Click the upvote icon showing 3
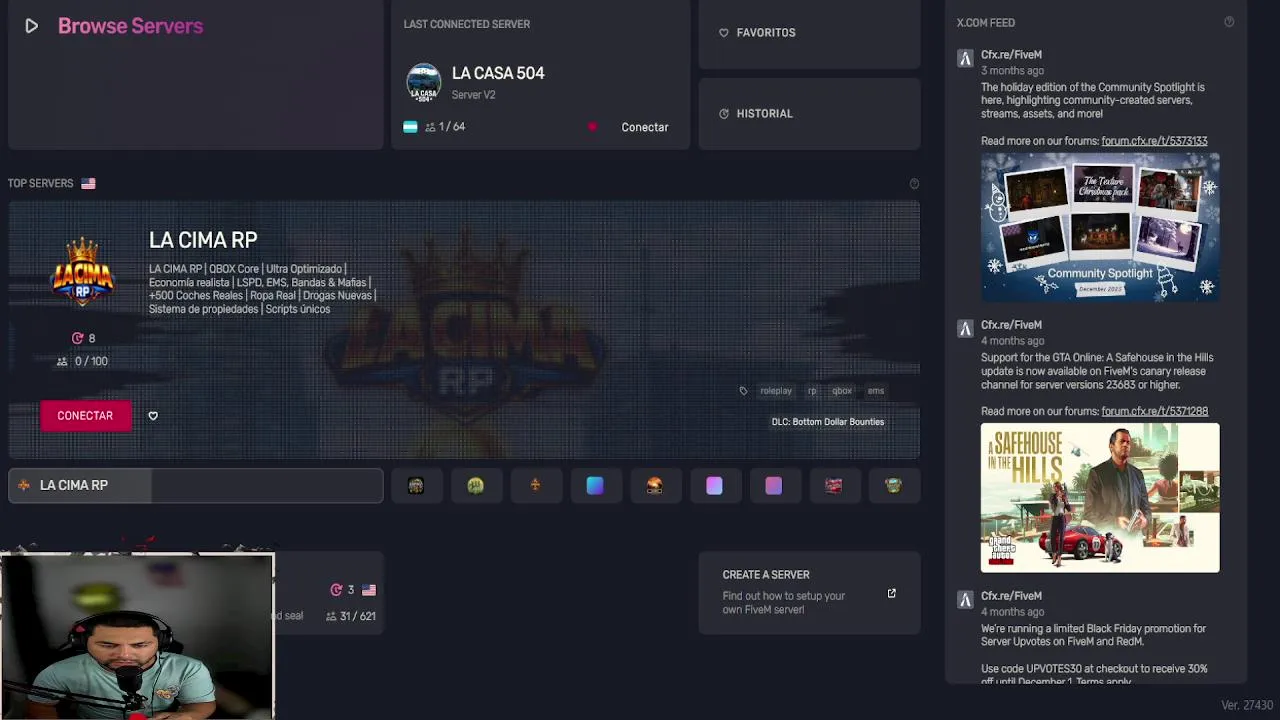Viewport: 1280px width, 720px height. point(336,590)
